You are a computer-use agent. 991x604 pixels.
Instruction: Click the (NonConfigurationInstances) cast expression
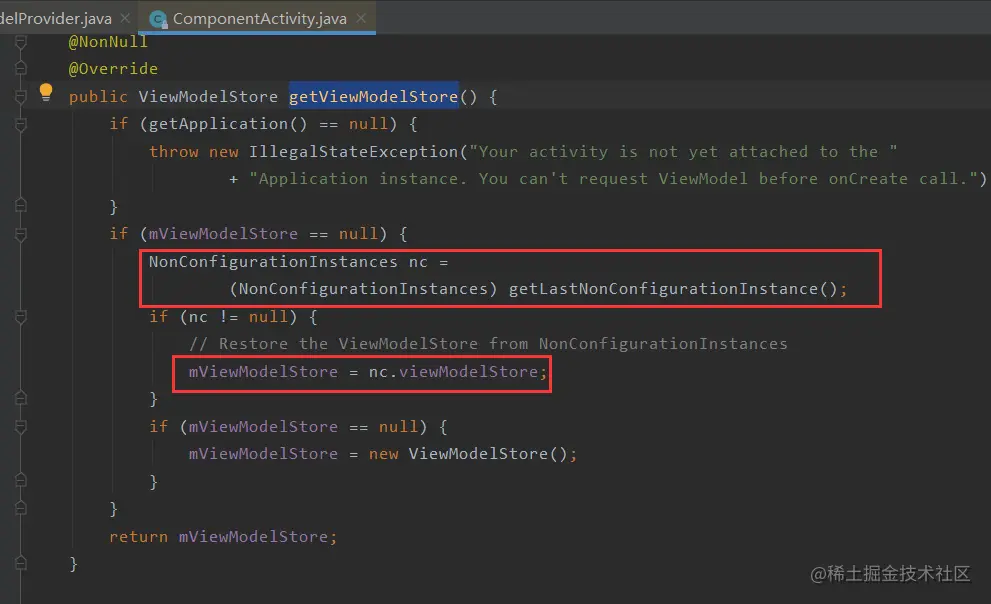(x=363, y=289)
